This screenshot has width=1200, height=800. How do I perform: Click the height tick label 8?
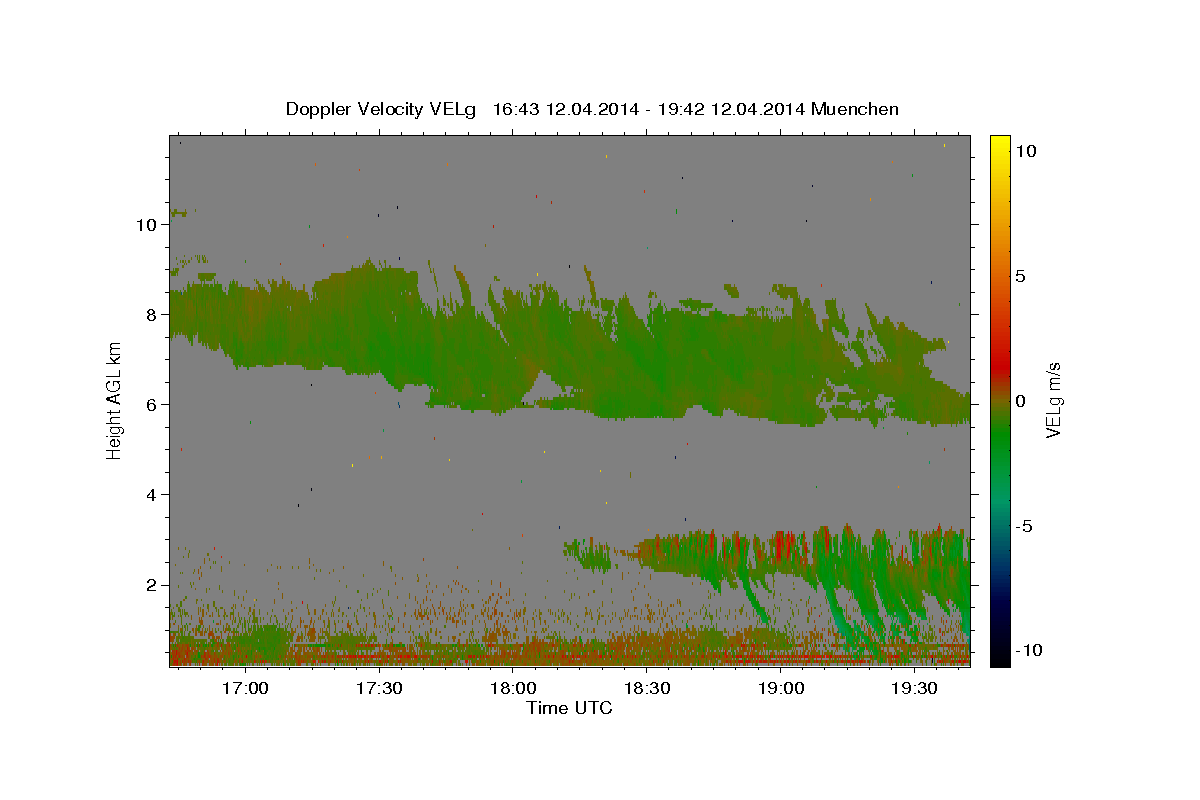click(x=152, y=315)
